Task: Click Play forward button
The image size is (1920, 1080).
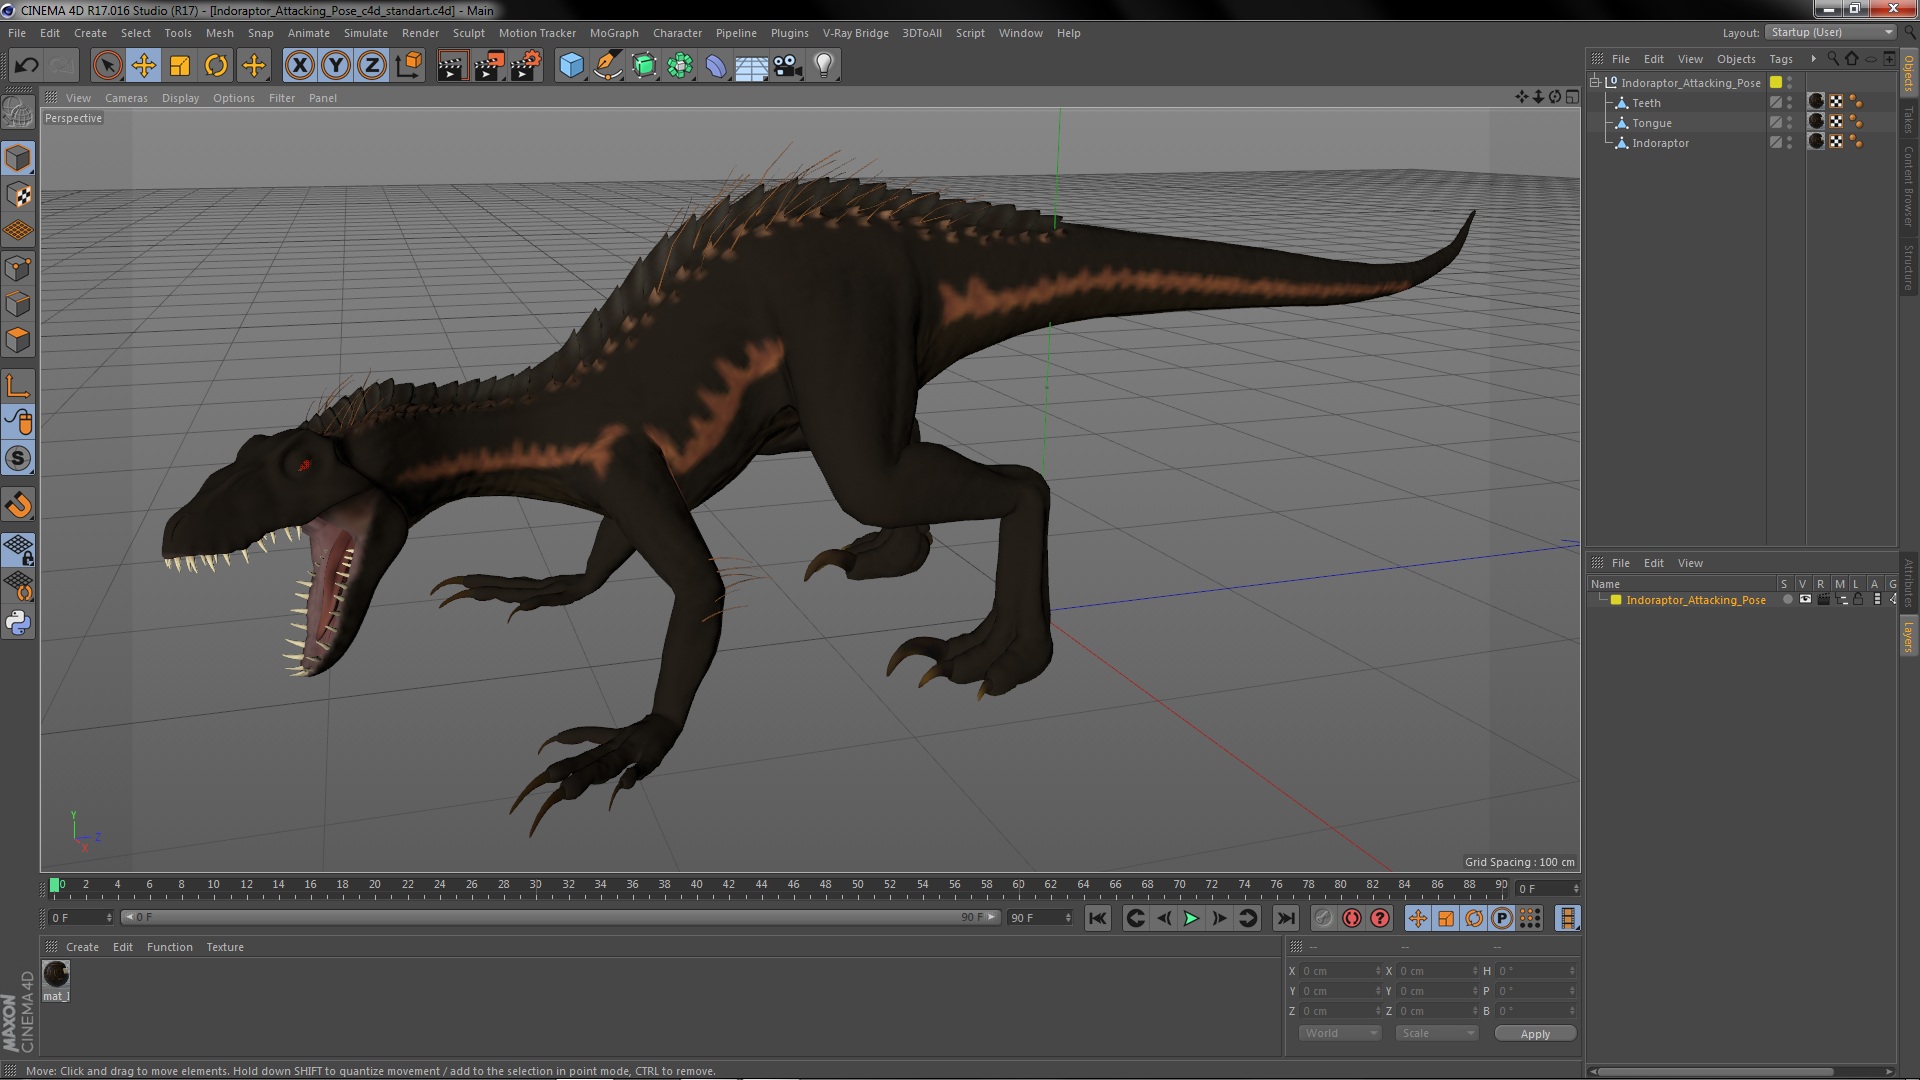Action: coord(1191,918)
